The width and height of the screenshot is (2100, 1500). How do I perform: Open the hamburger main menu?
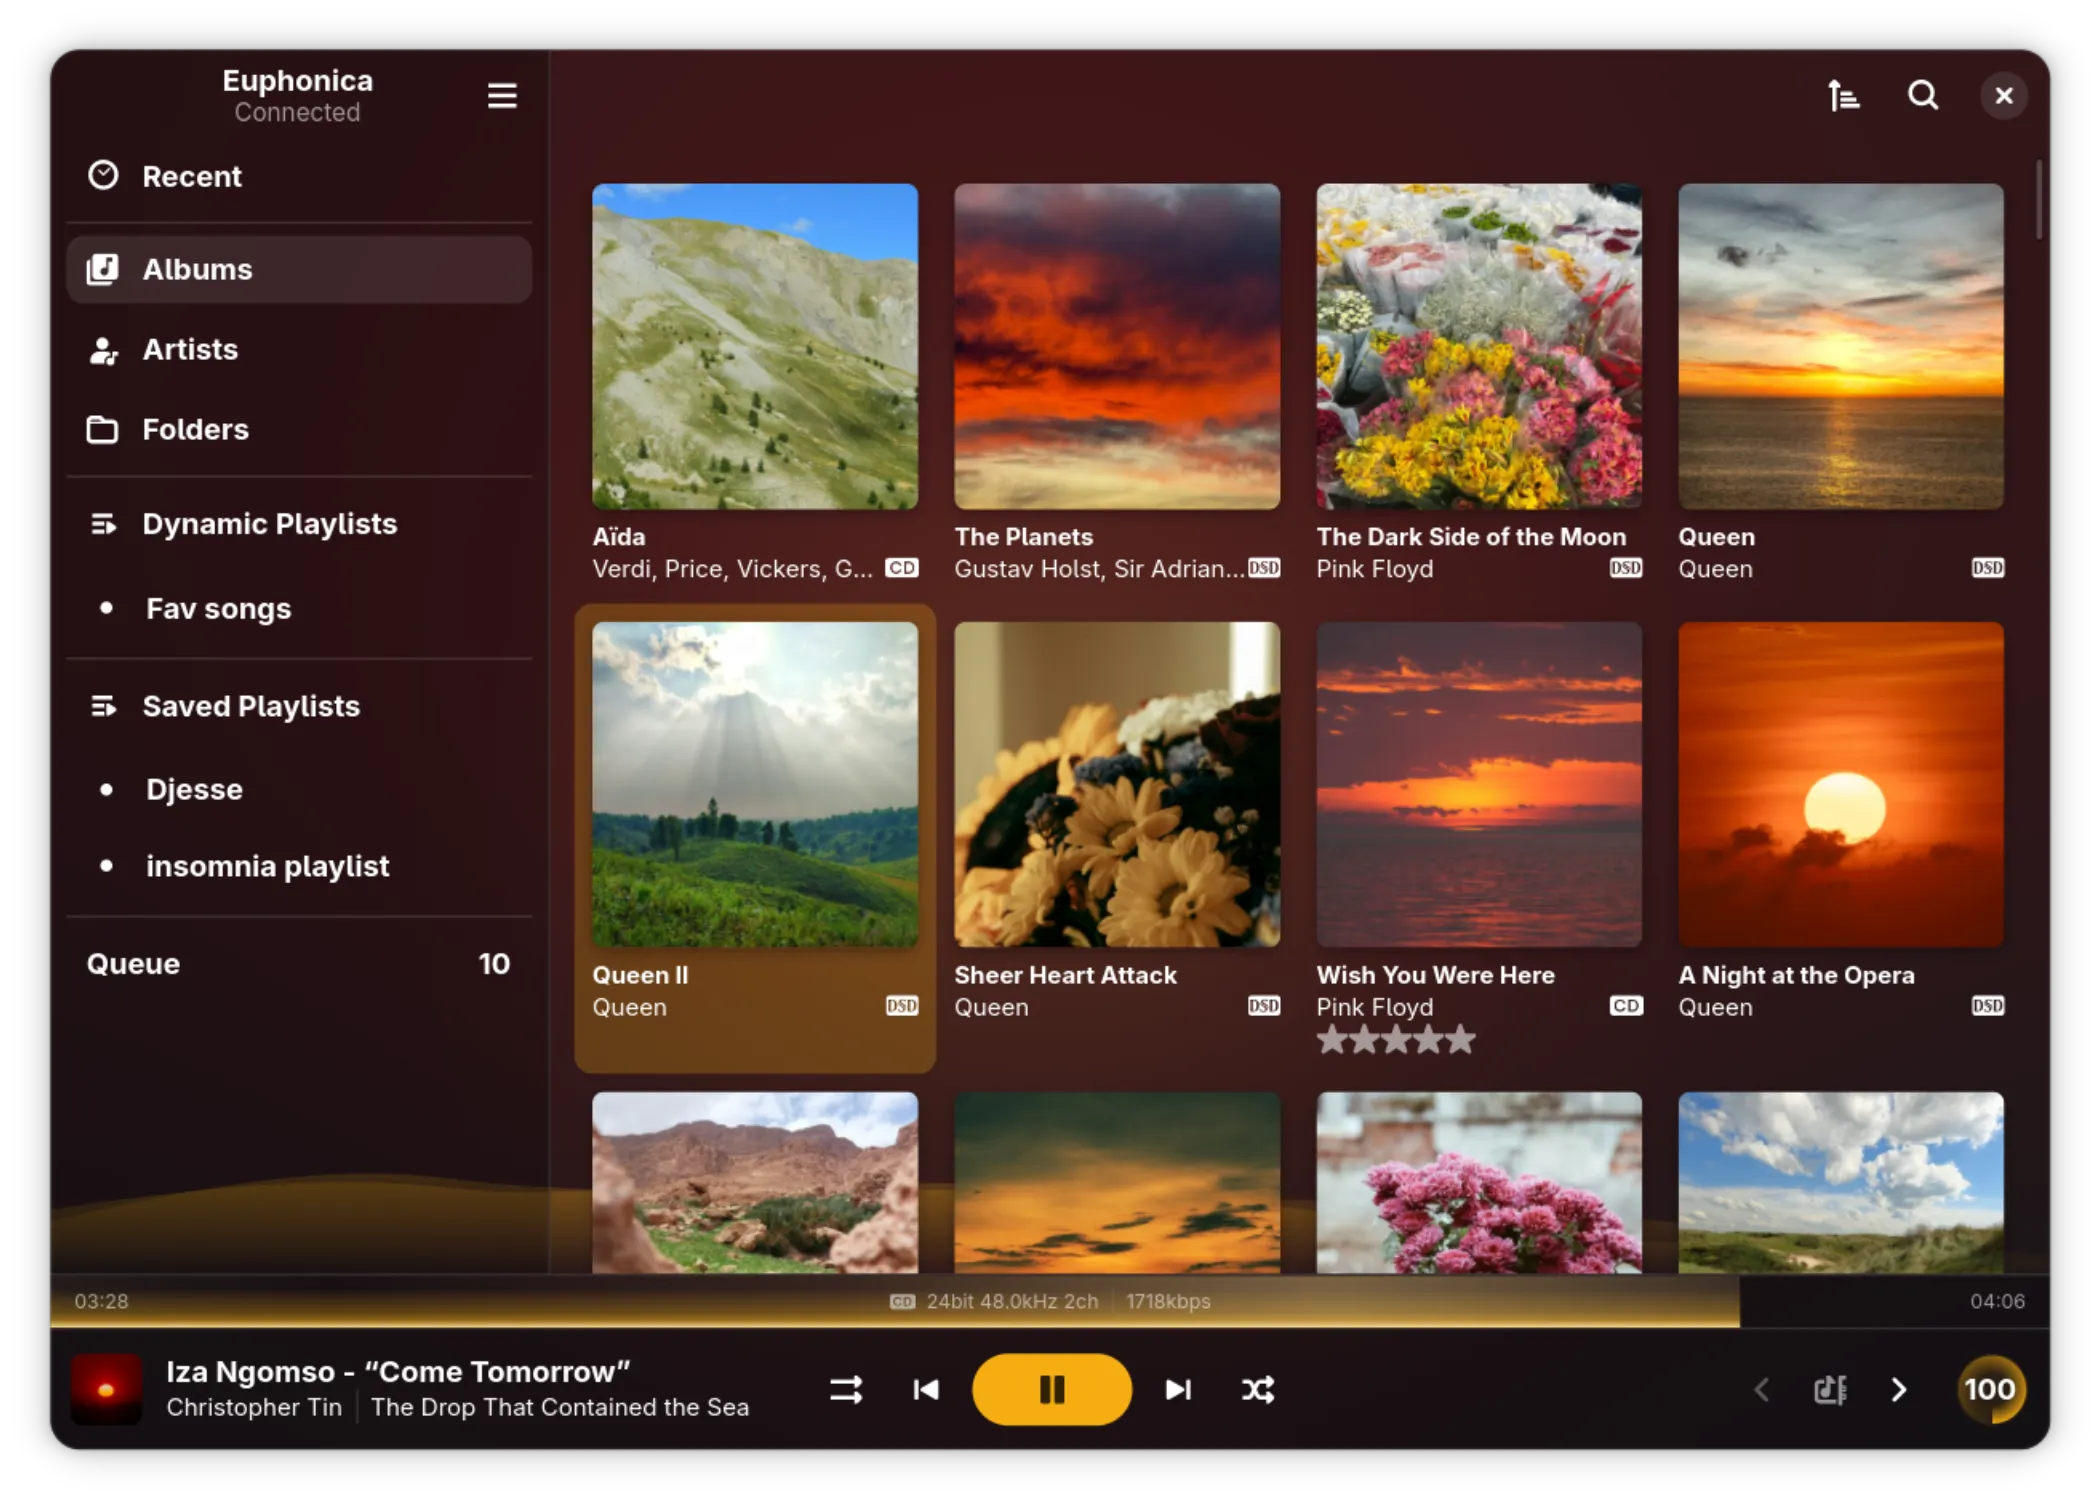(x=502, y=96)
